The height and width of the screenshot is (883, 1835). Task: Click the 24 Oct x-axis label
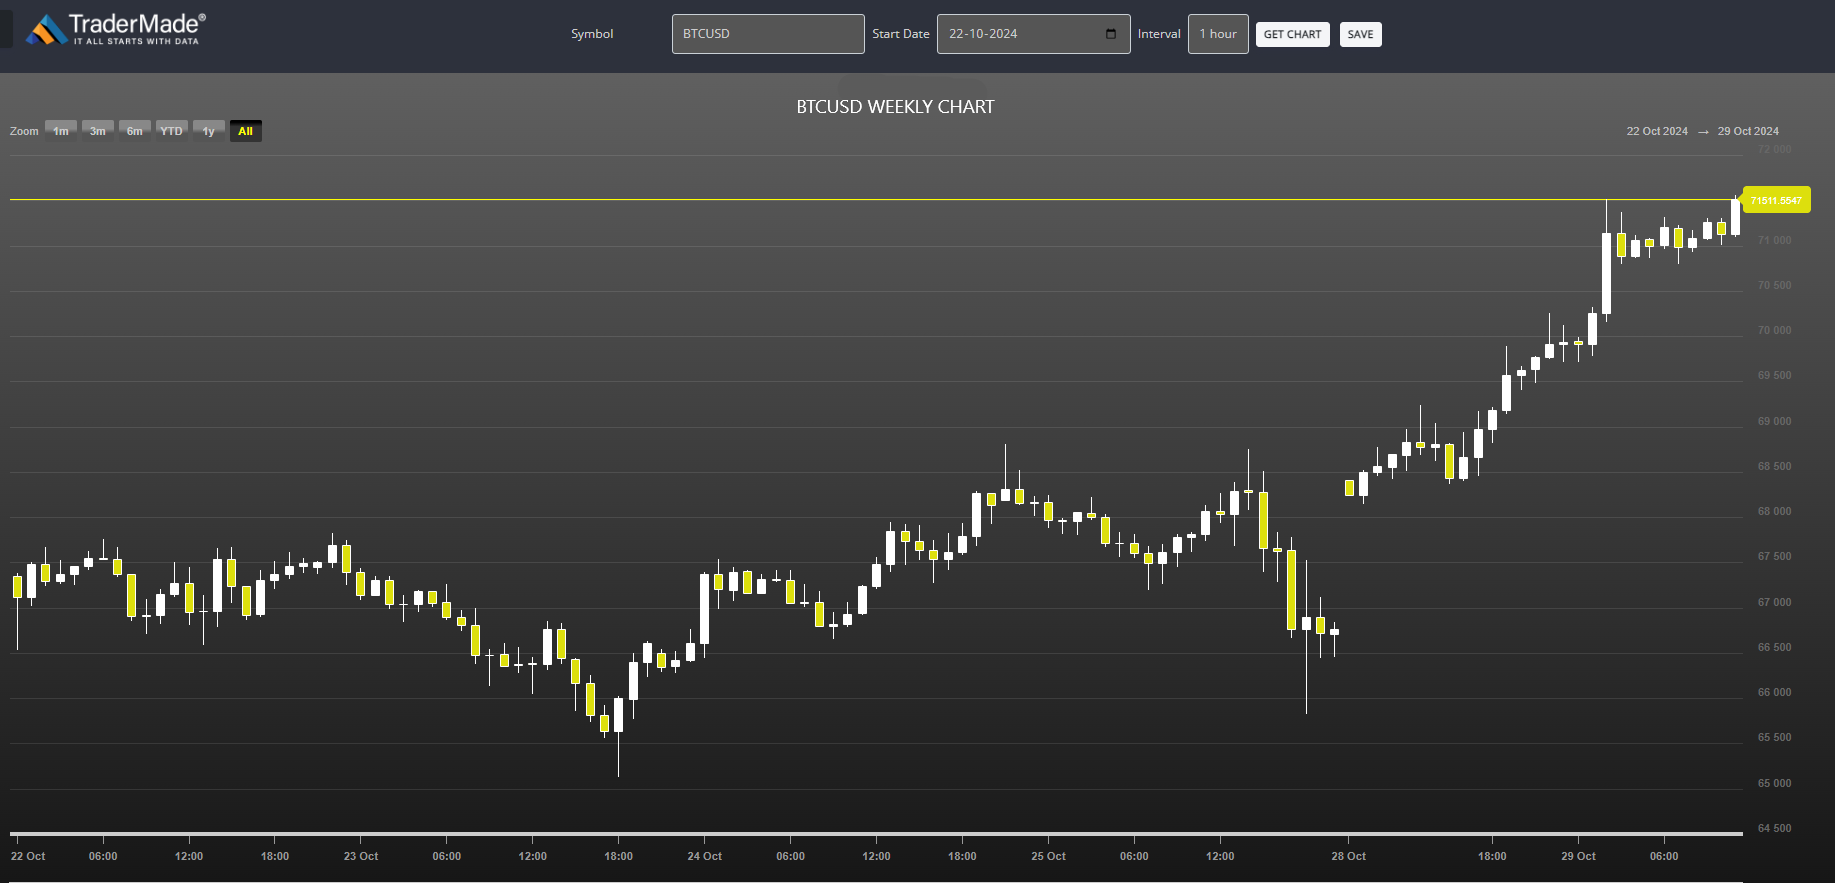pos(705,856)
